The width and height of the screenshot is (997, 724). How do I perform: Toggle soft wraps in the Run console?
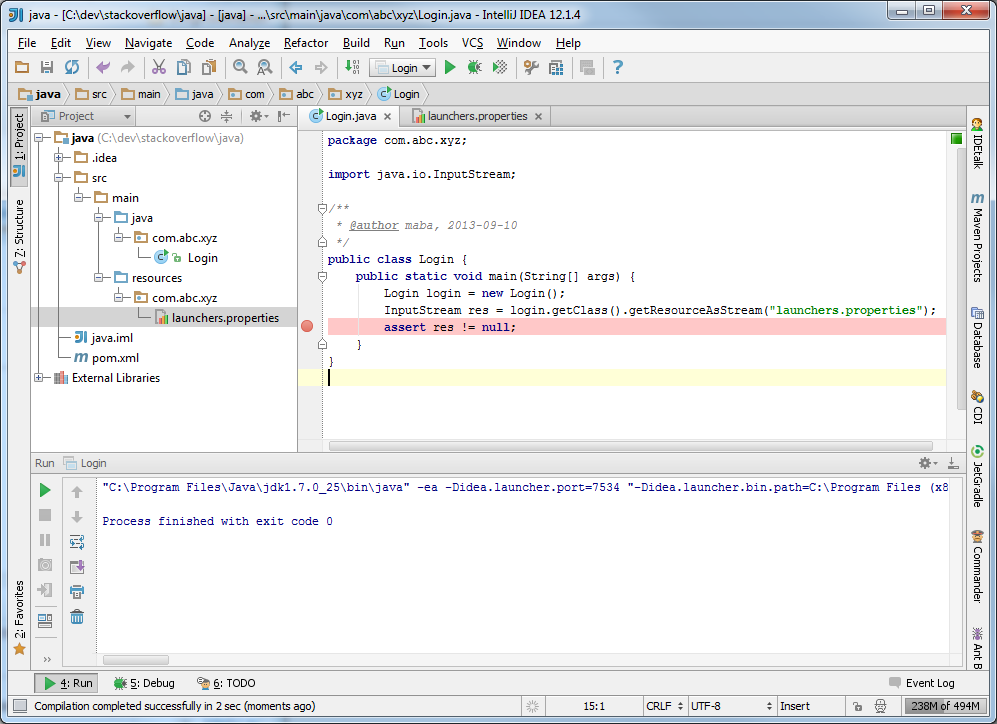pyautogui.click(x=77, y=542)
